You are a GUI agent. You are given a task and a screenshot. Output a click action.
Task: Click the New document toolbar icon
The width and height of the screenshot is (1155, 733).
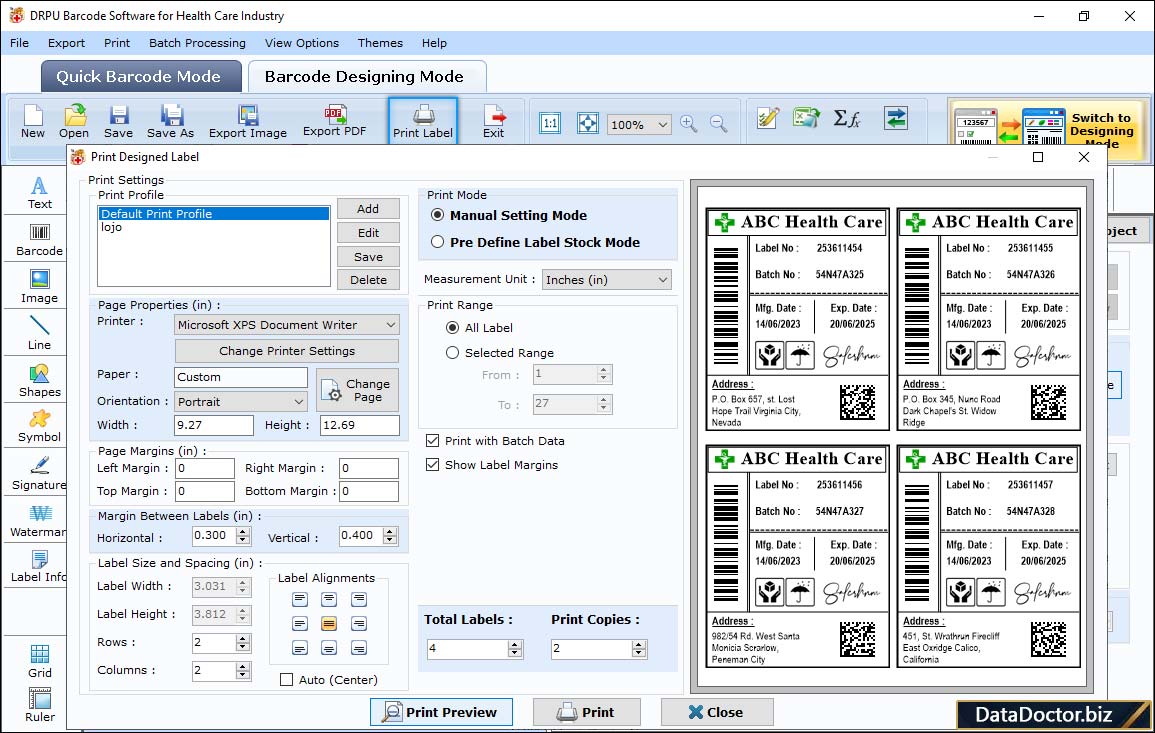click(32, 122)
